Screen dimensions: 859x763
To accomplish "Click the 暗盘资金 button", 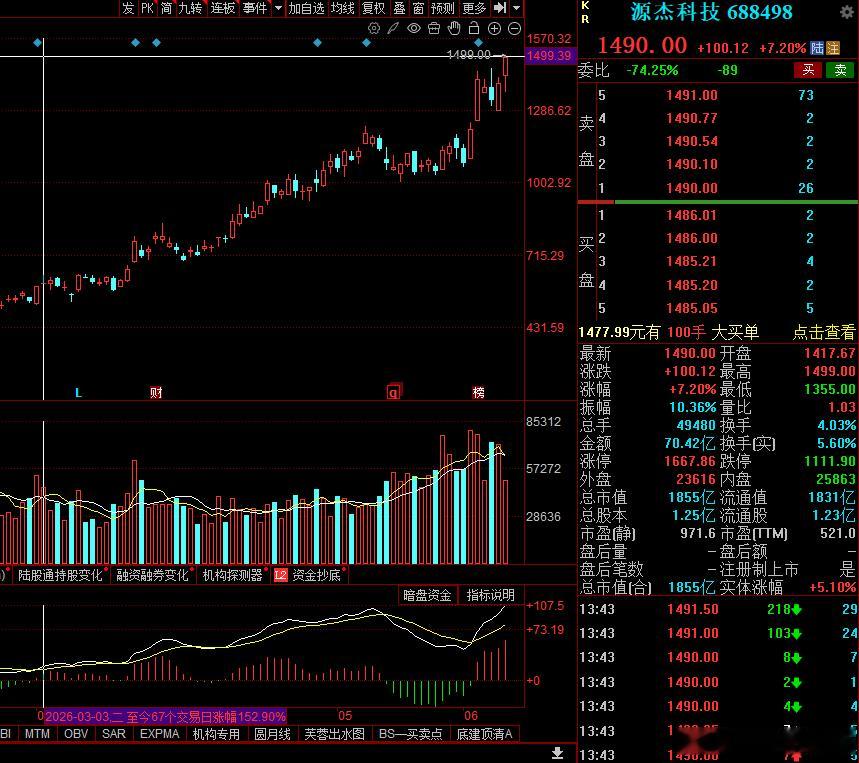I will [x=427, y=595].
